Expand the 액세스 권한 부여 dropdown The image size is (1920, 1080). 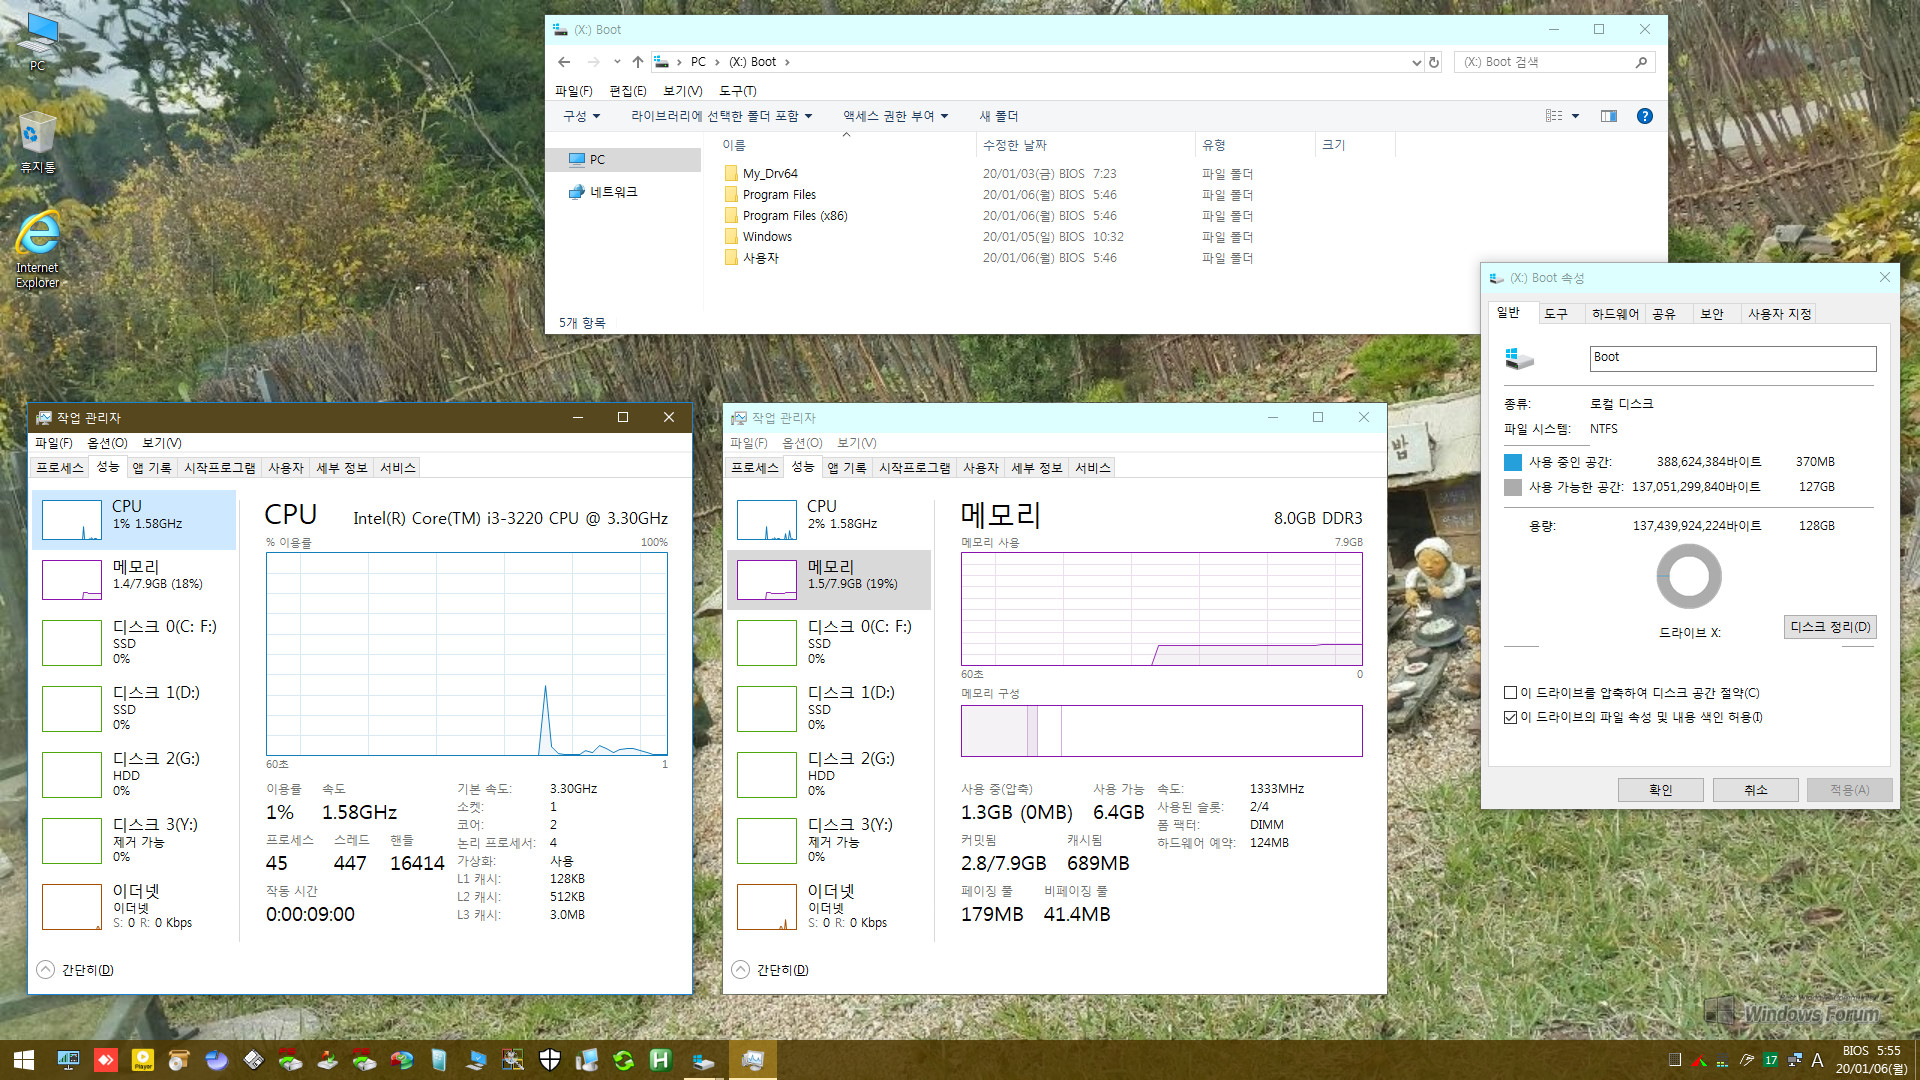click(x=895, y=116)
